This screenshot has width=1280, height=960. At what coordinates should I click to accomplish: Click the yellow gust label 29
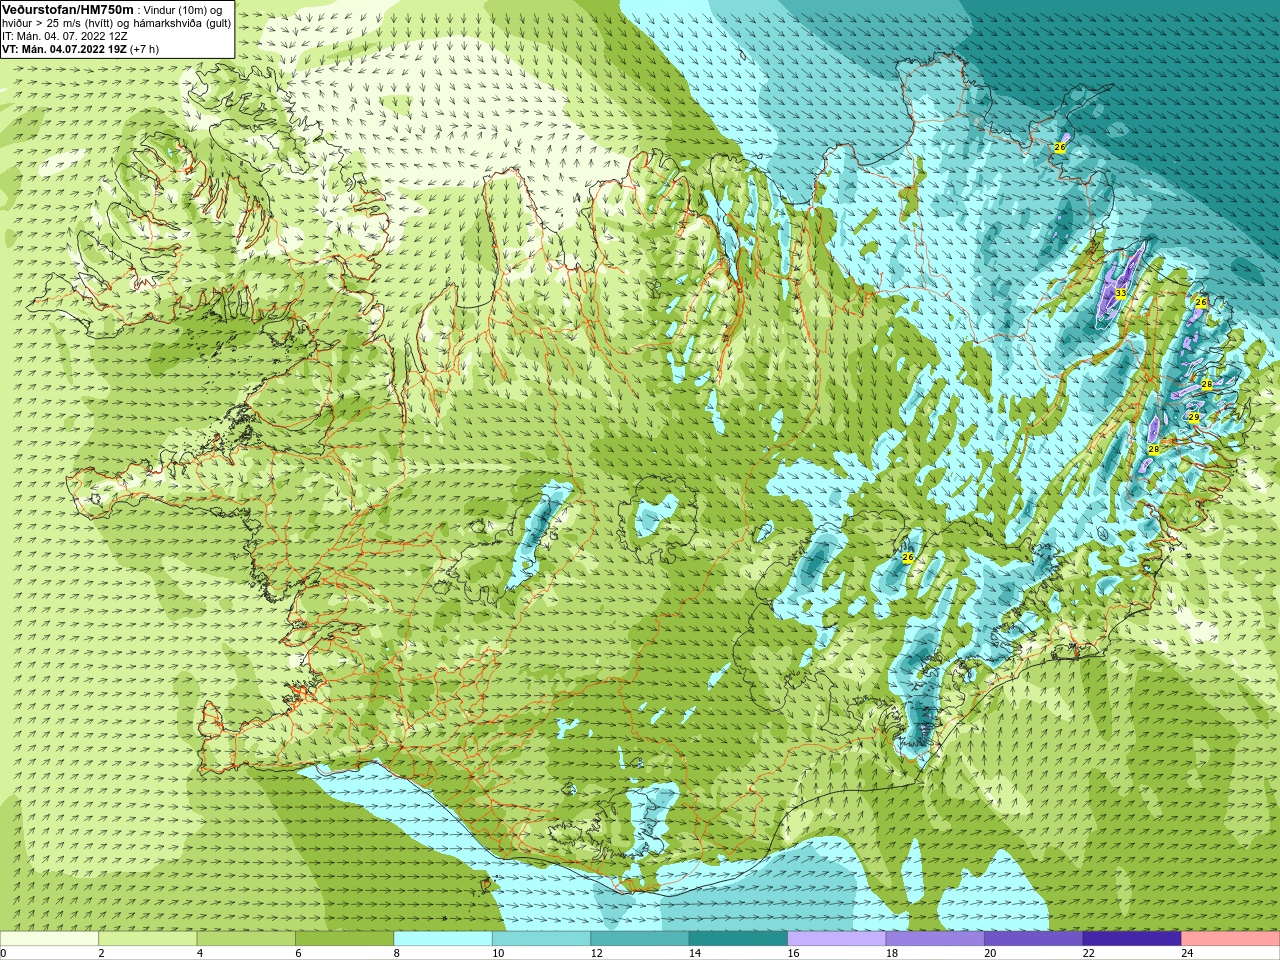coord(1193,417)
